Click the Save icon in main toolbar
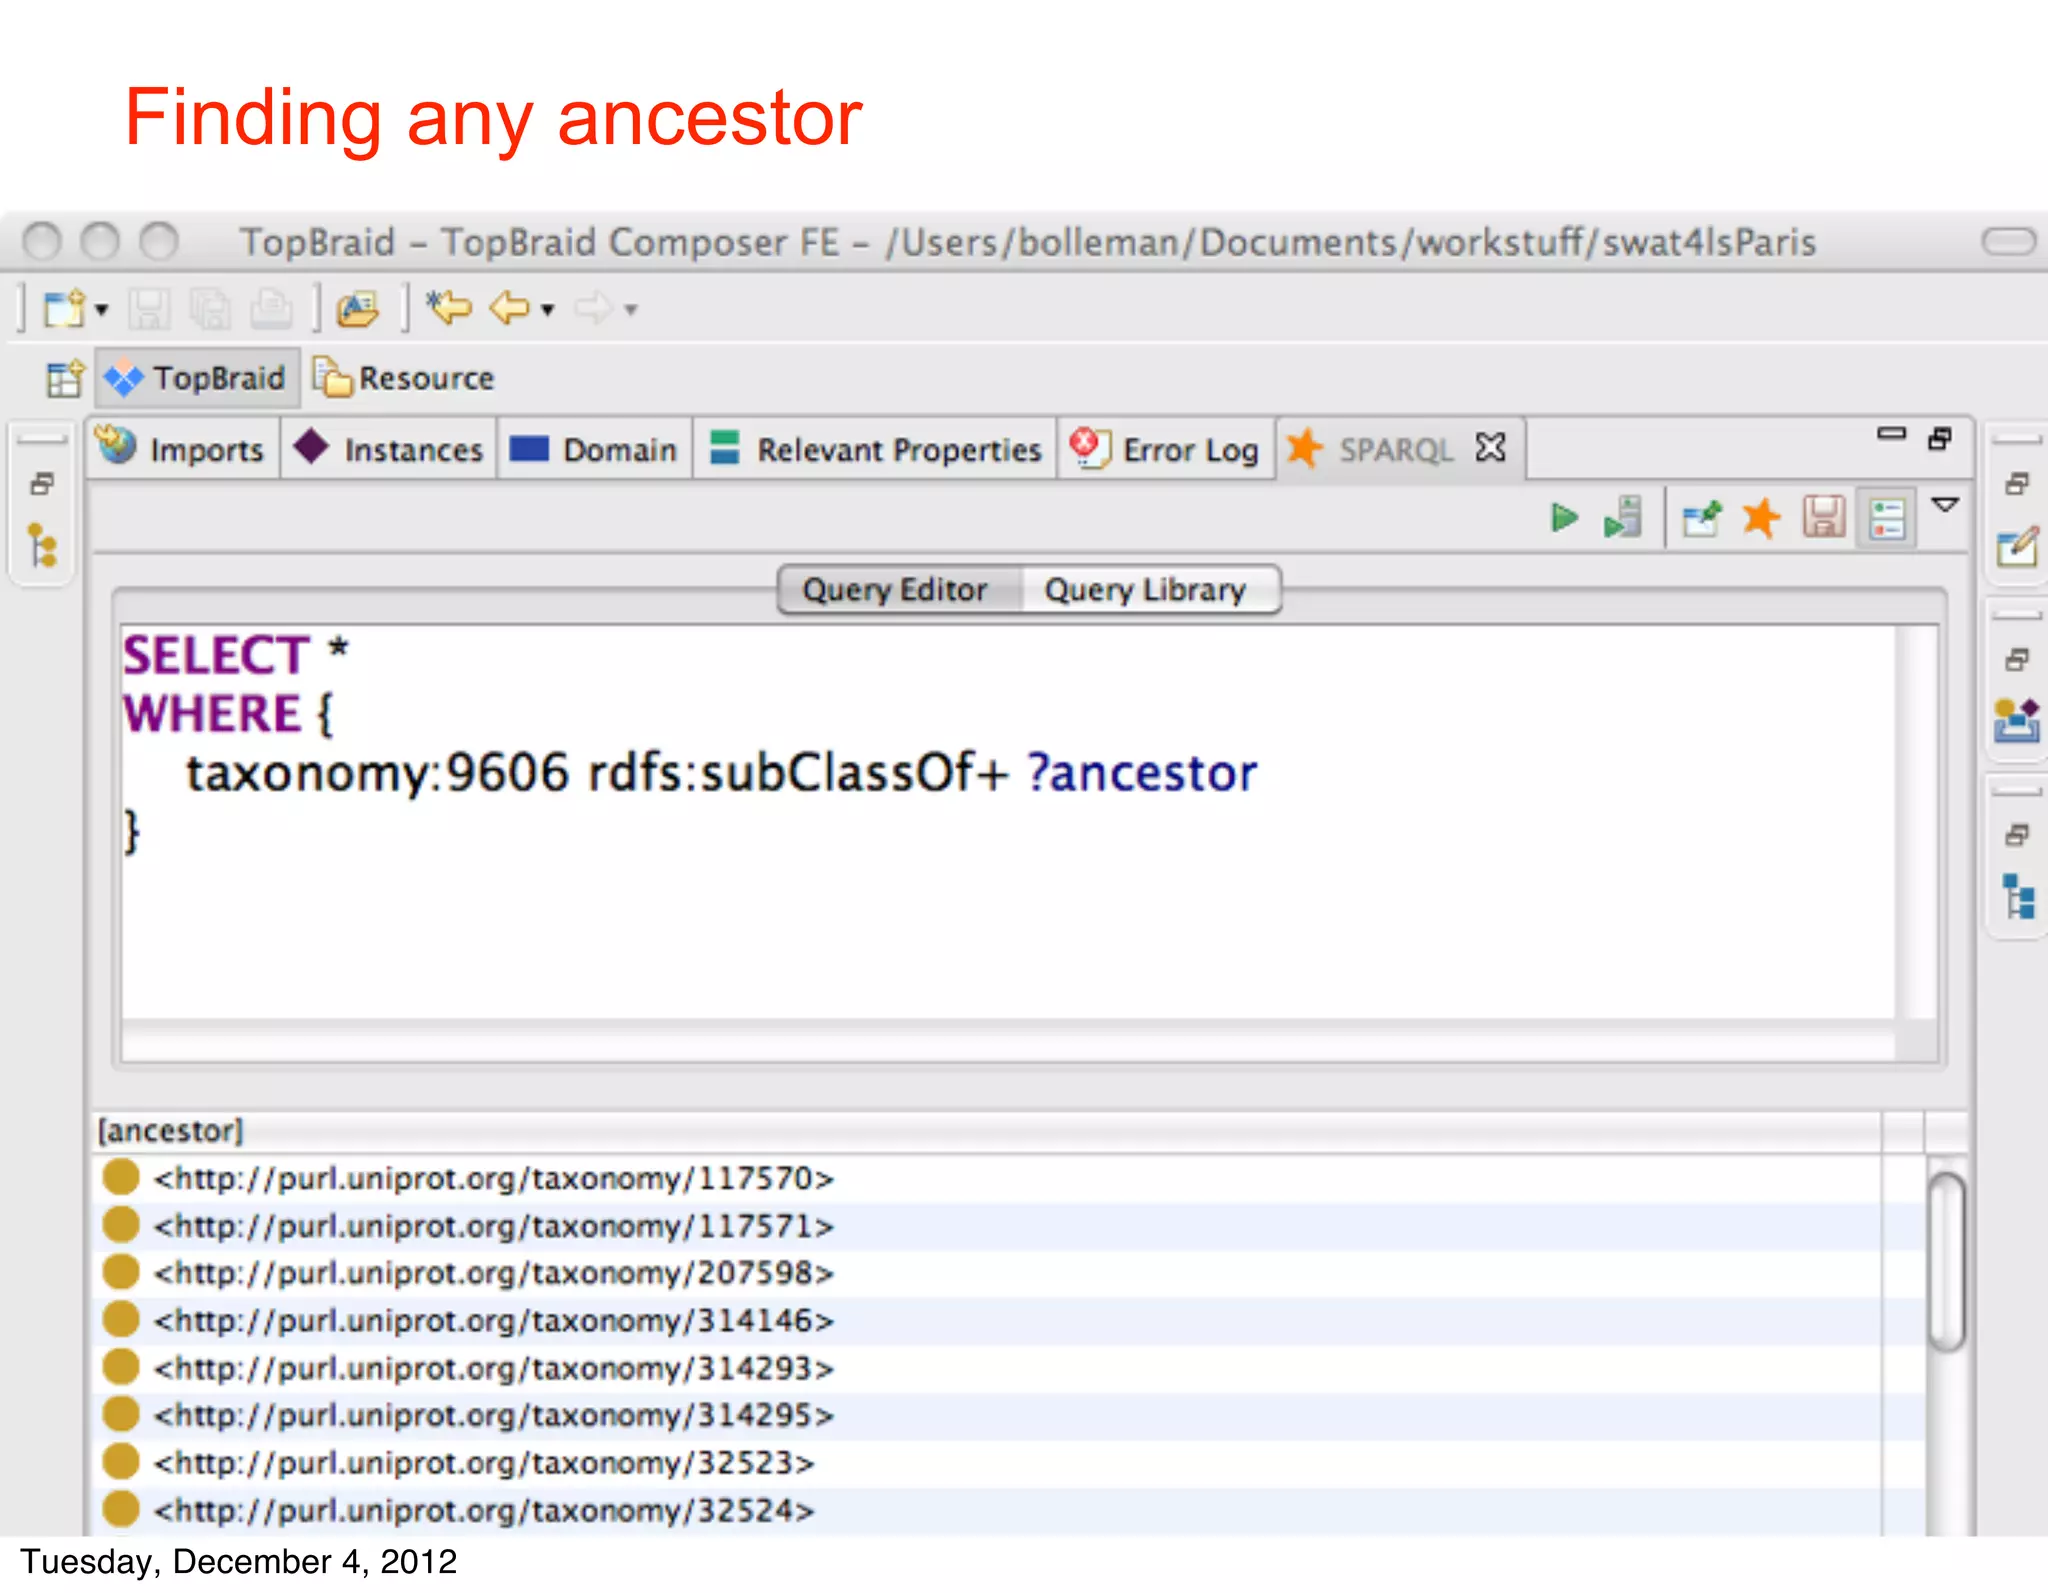 pos(149,309)
